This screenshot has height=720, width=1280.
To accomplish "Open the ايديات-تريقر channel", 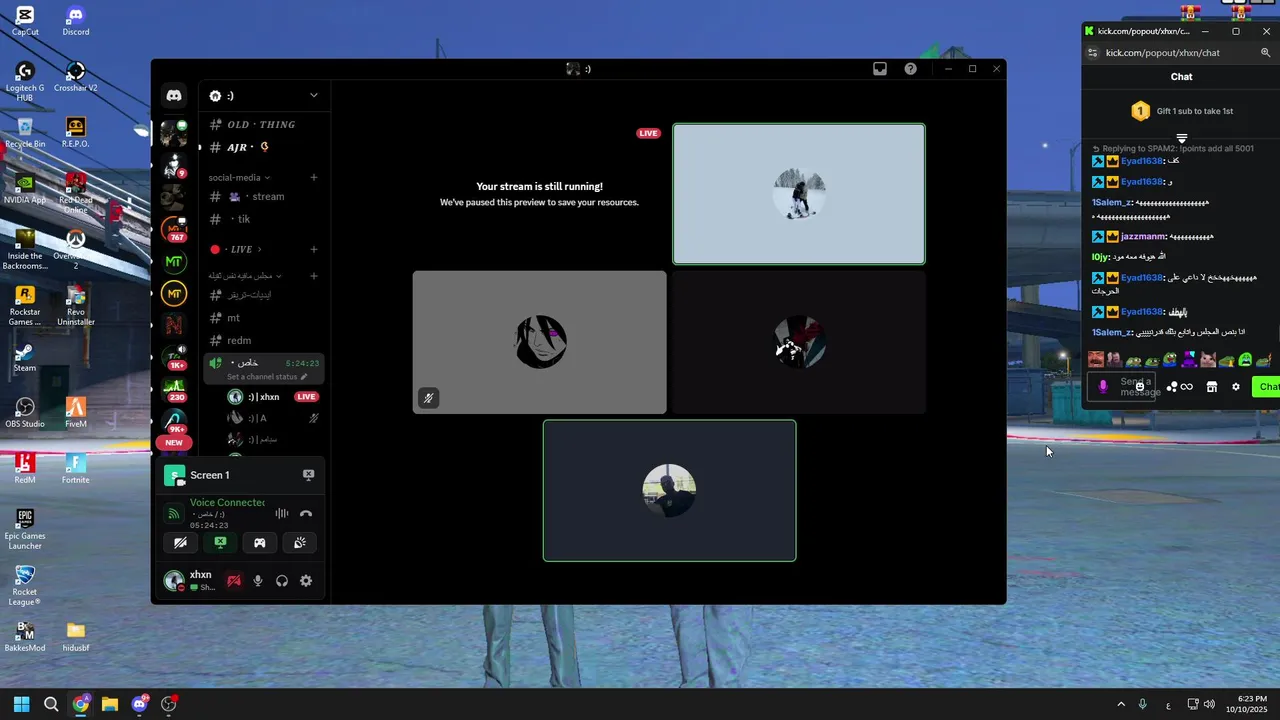I will coord(264,295).
